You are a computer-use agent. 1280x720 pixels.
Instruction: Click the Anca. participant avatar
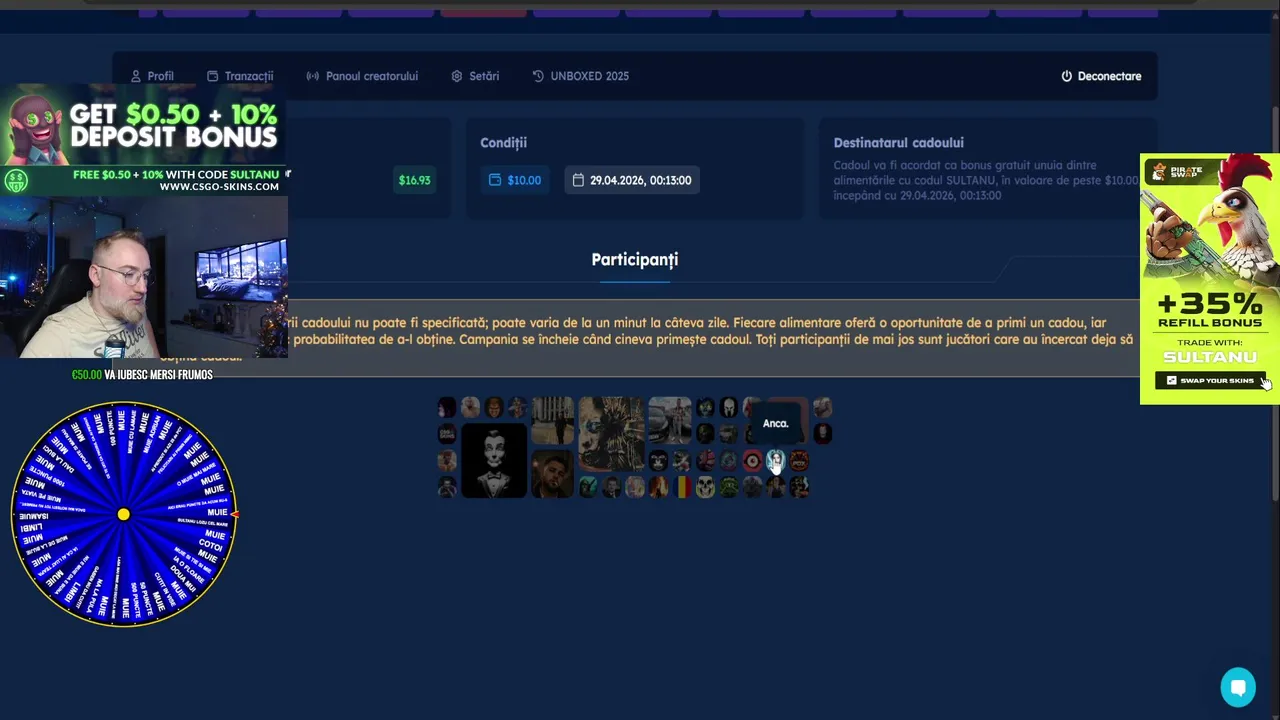(775, 460)
